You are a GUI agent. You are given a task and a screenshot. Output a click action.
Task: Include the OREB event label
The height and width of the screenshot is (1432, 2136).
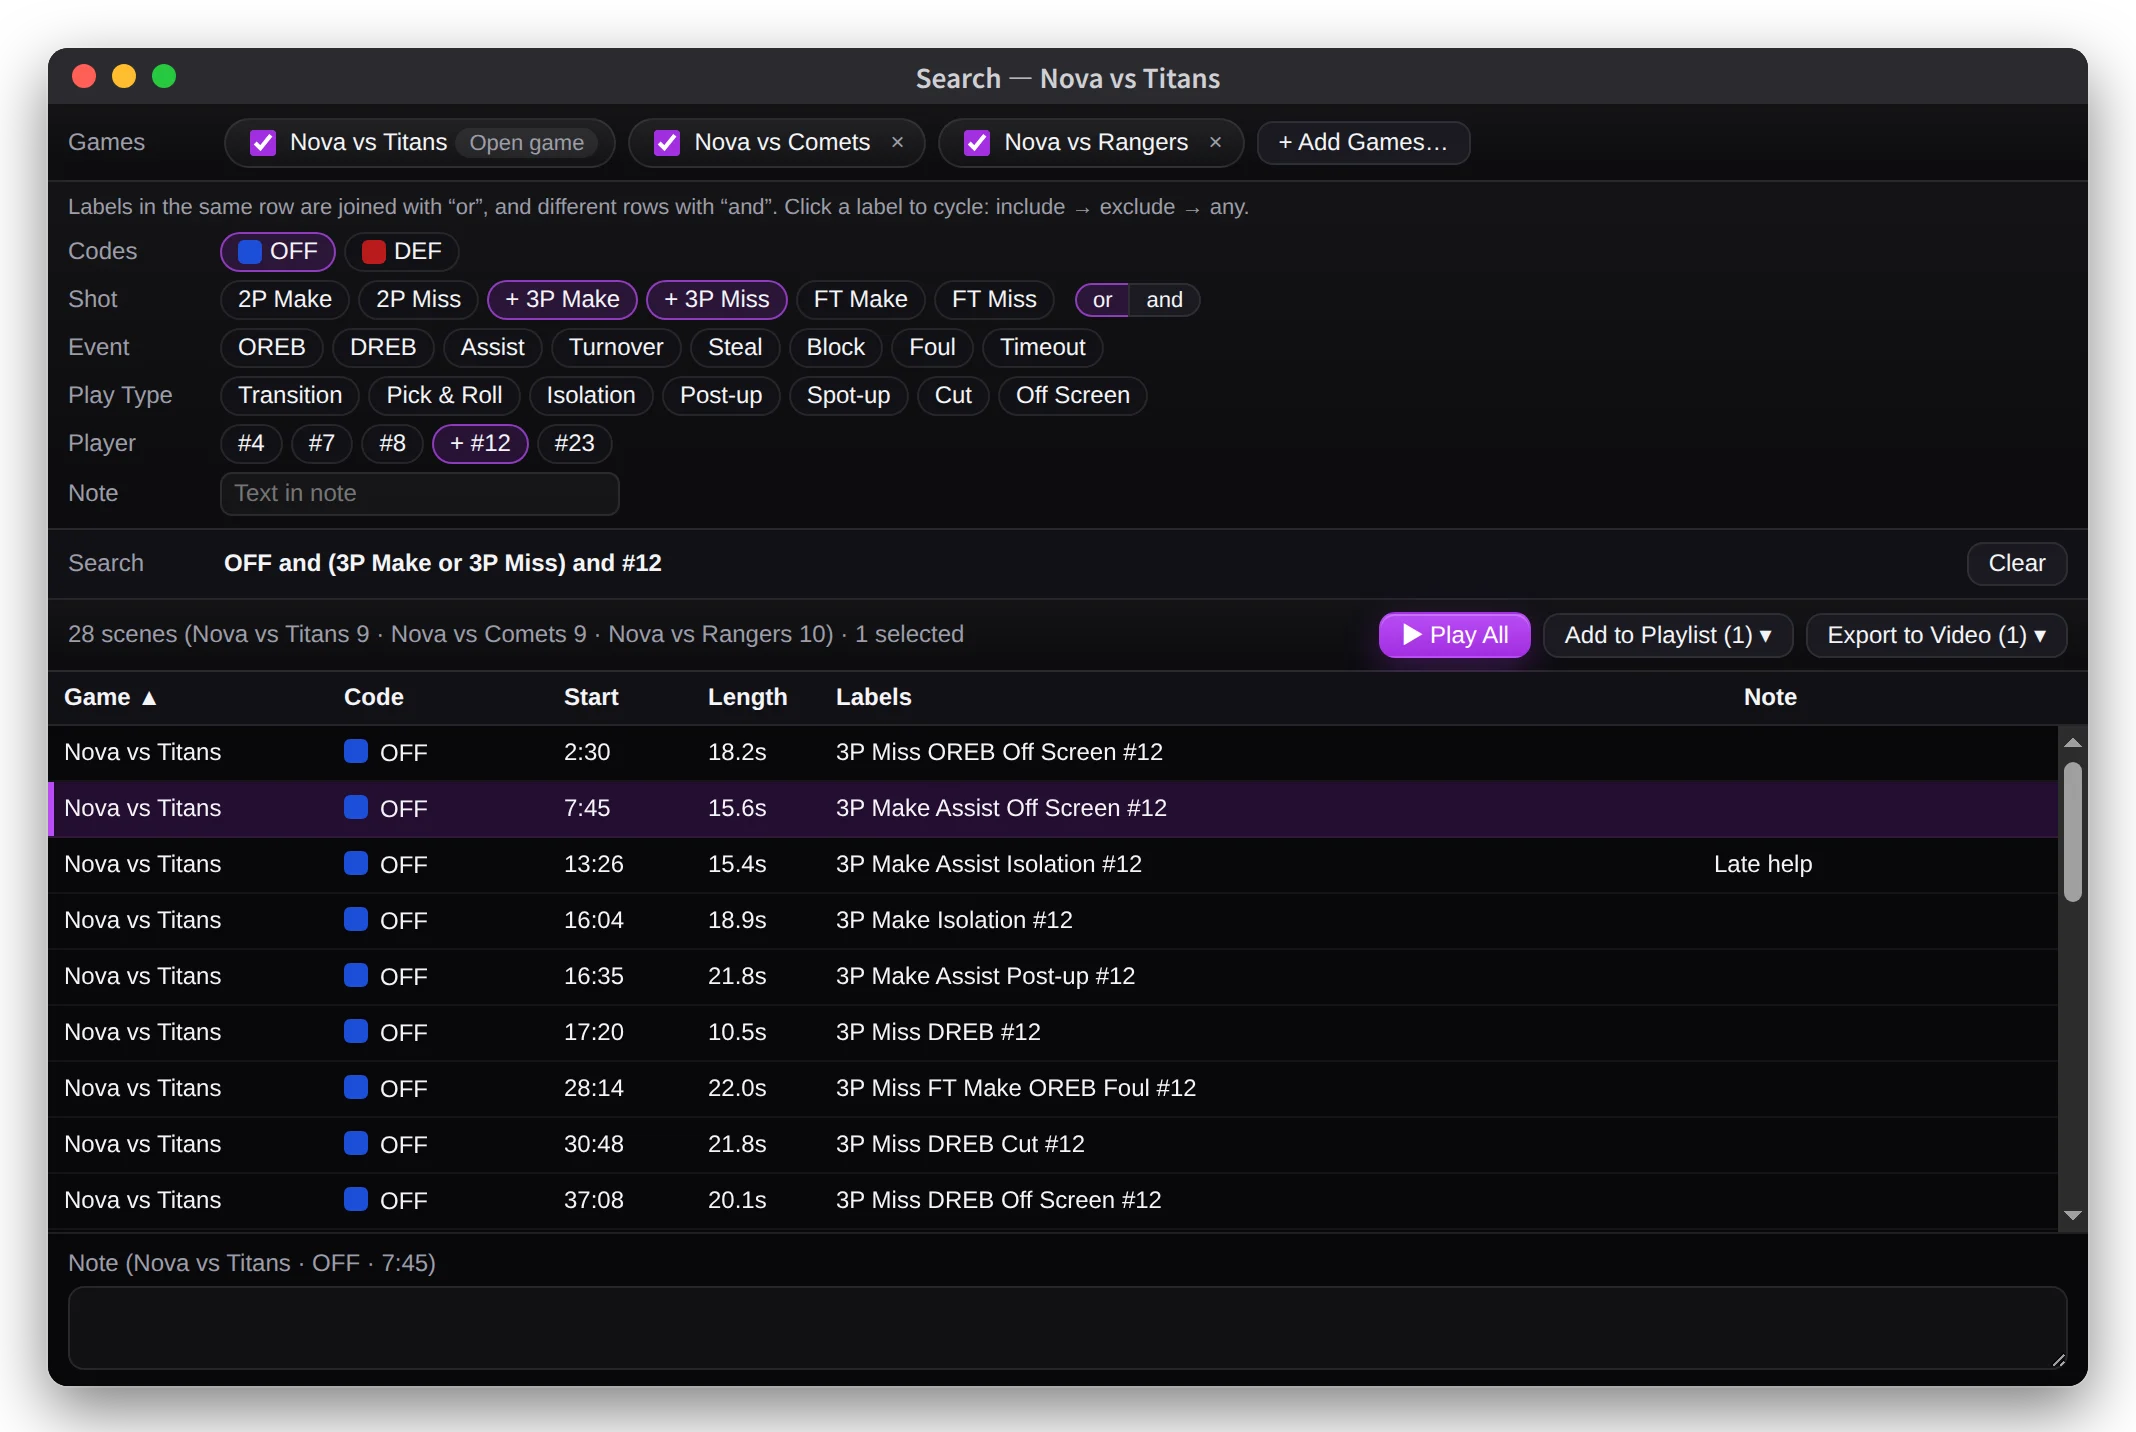(272, 347)
